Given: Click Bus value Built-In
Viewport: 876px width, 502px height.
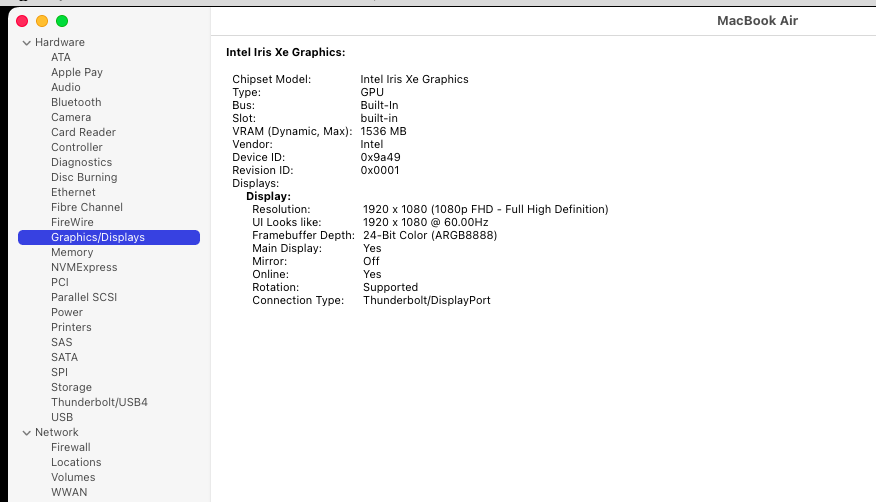Looking at the screenshot, I should coord(379,106).
